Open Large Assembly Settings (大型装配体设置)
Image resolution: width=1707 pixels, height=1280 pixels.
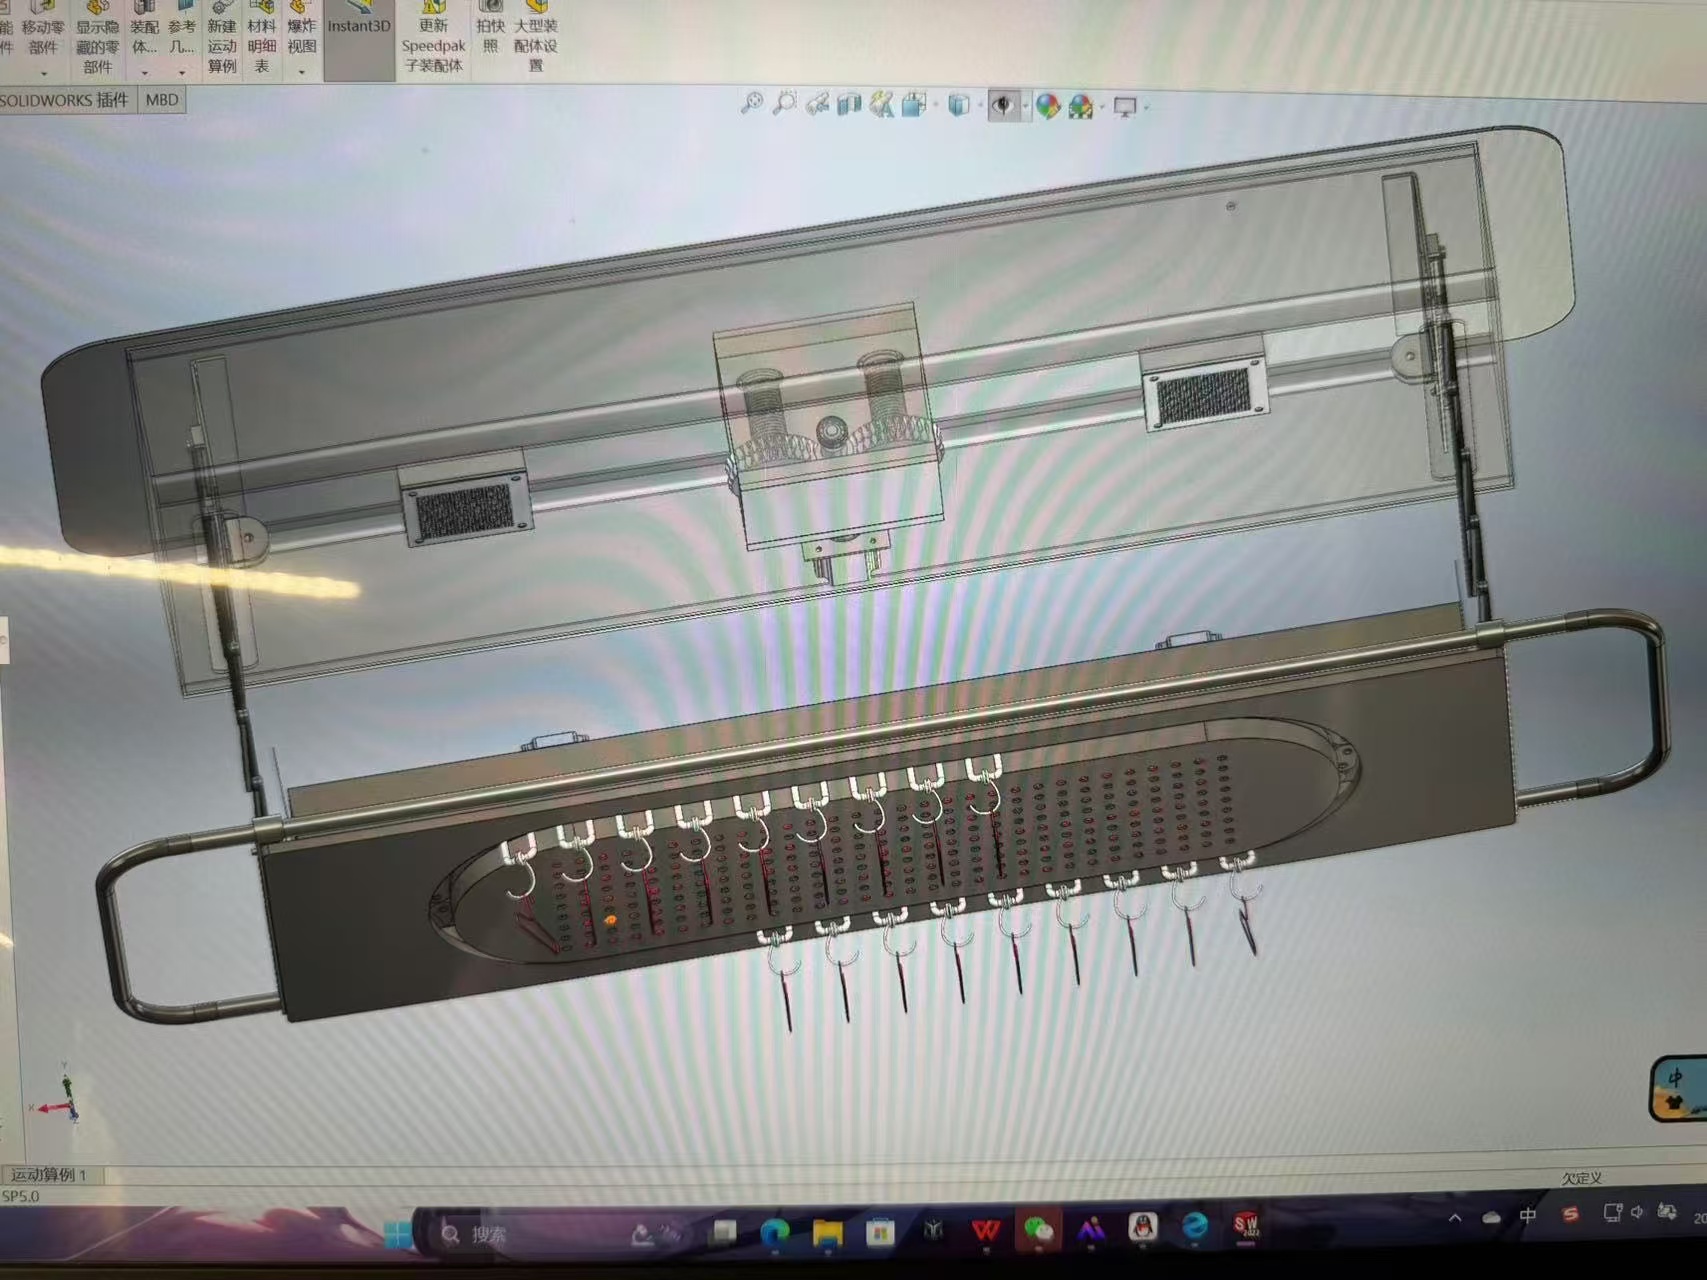535,38
